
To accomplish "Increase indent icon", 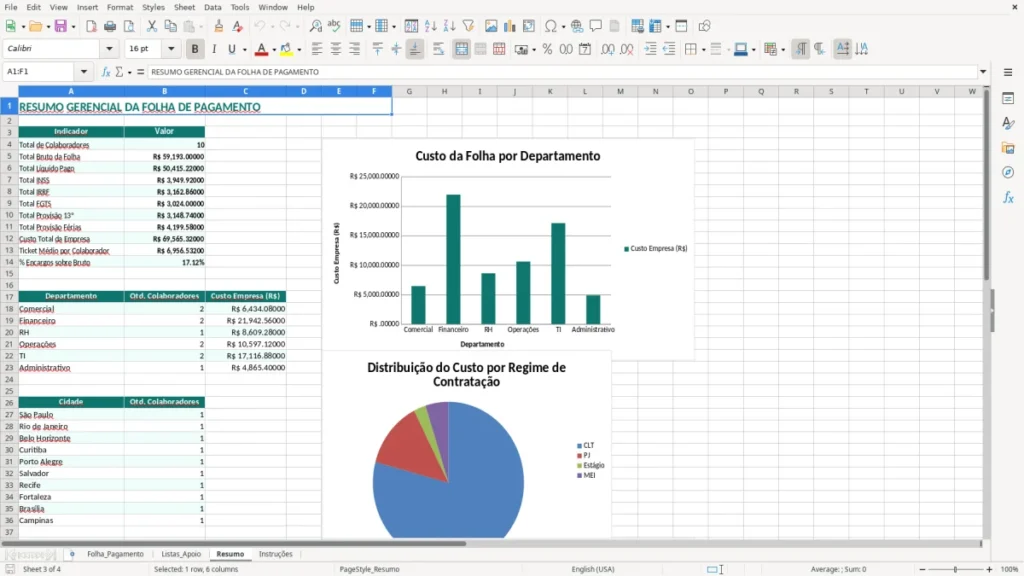I will (x=650, y=49).
